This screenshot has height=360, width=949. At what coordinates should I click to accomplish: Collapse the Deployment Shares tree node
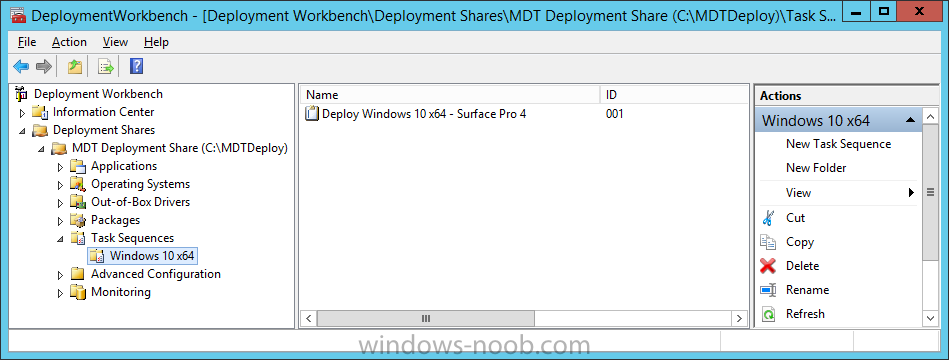point(22,131)
